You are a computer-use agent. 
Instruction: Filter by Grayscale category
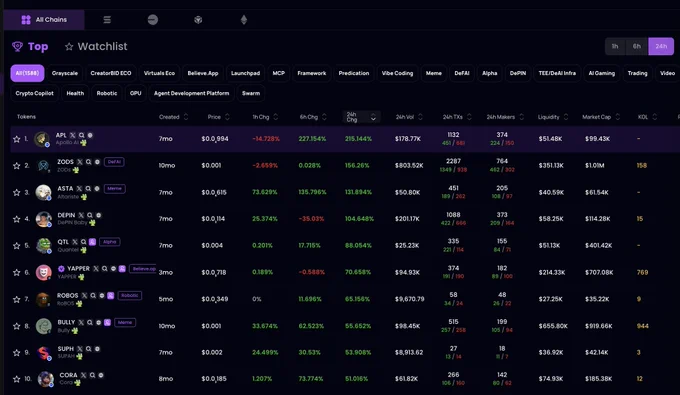pos(65,73)
